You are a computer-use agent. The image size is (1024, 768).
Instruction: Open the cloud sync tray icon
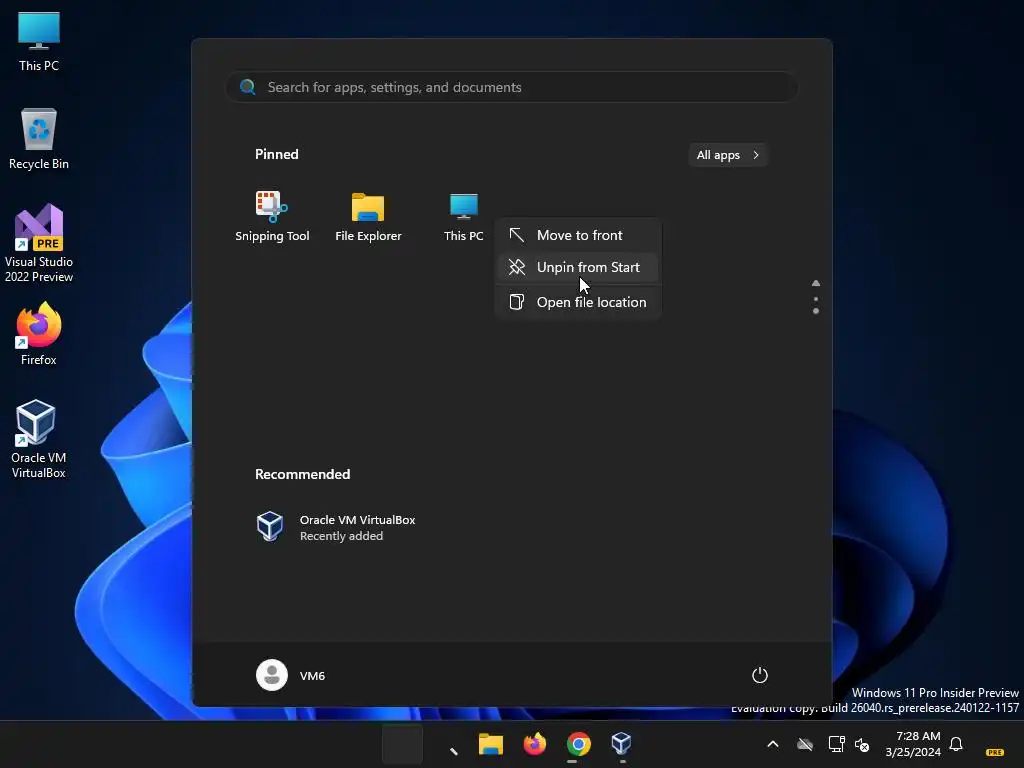pyautogui.click(x=805, y=744)
